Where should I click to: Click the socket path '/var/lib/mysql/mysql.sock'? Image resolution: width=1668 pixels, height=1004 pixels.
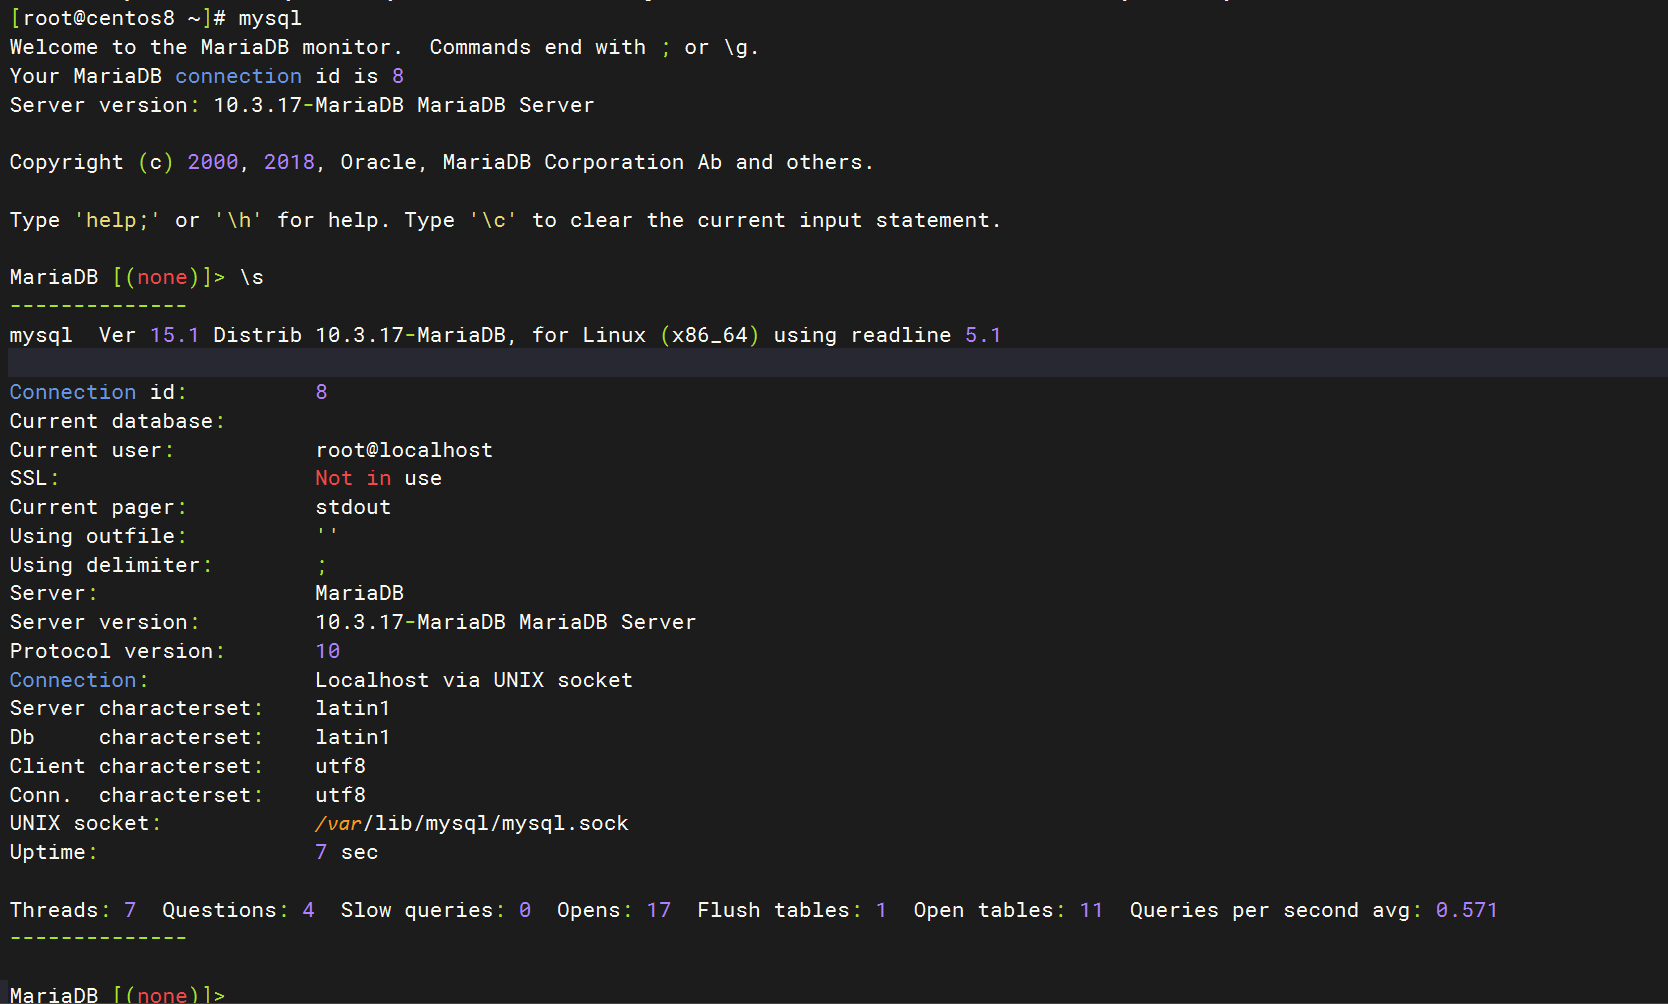[x=472, y=823]
